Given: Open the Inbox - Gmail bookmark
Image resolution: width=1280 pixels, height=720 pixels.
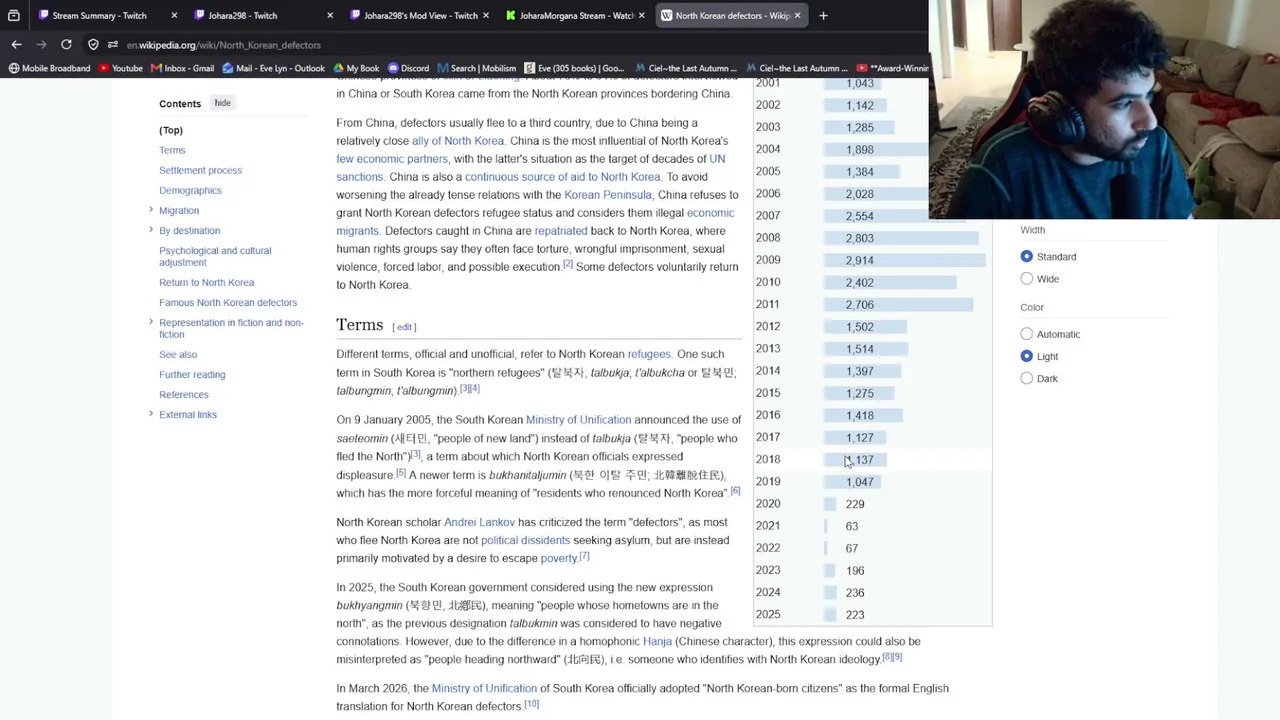Looking at the screenshot, I should [183, 68].
